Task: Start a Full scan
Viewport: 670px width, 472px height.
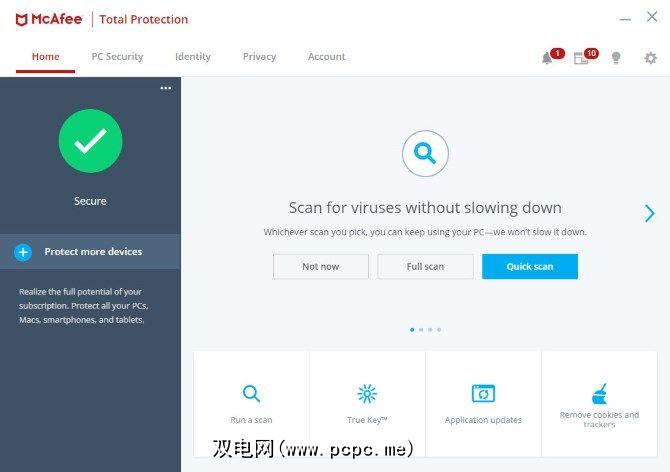Action: click(425, 267)
